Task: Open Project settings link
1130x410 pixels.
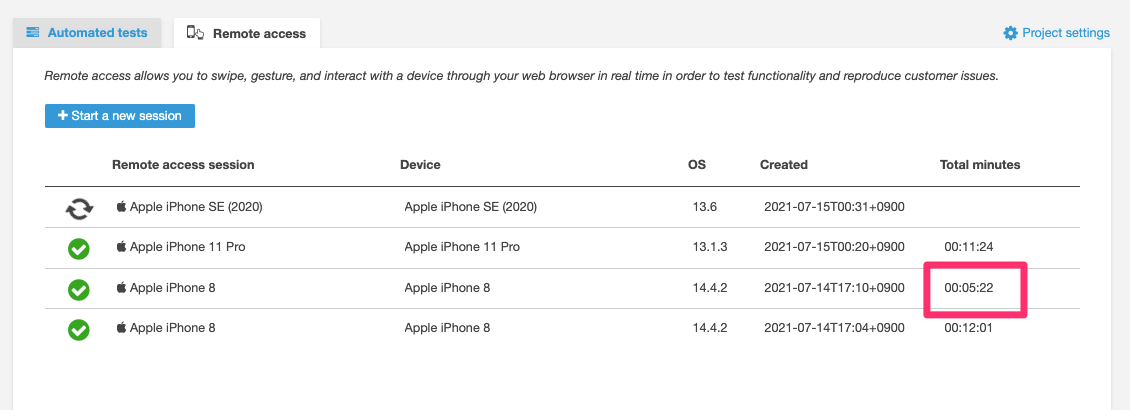Action: pyautogui.click(x=1065, y=33)
